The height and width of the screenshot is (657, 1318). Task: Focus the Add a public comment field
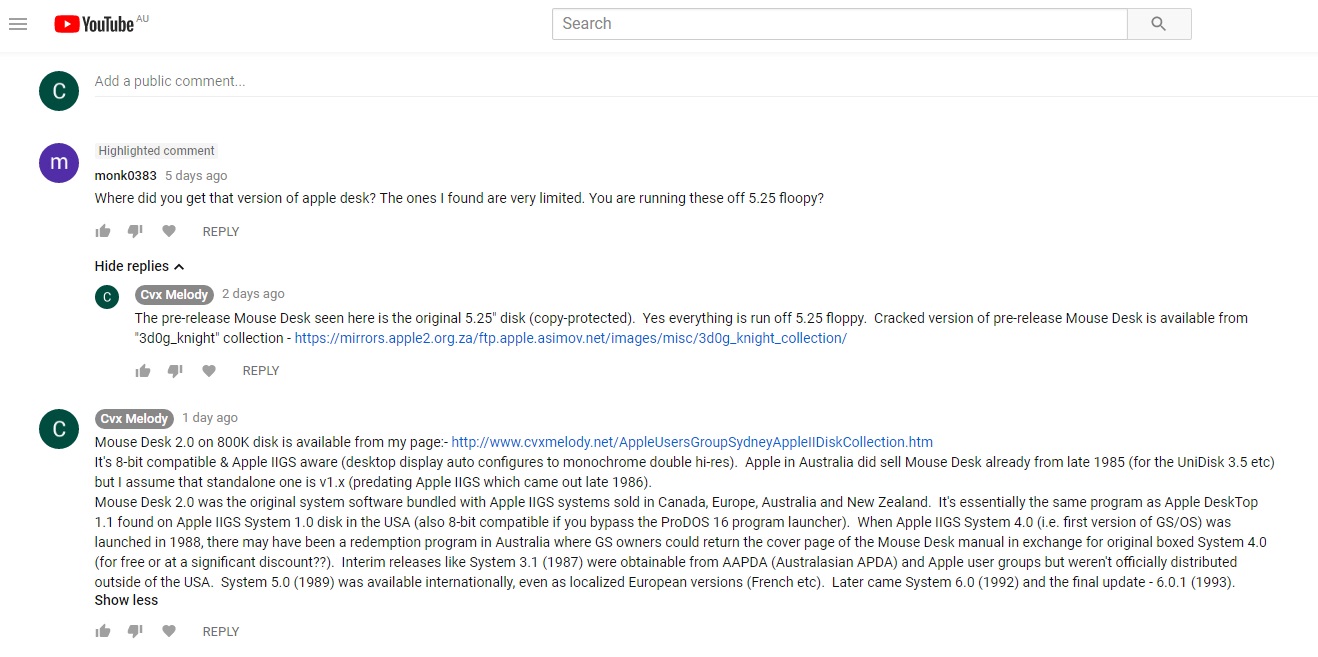705,82
